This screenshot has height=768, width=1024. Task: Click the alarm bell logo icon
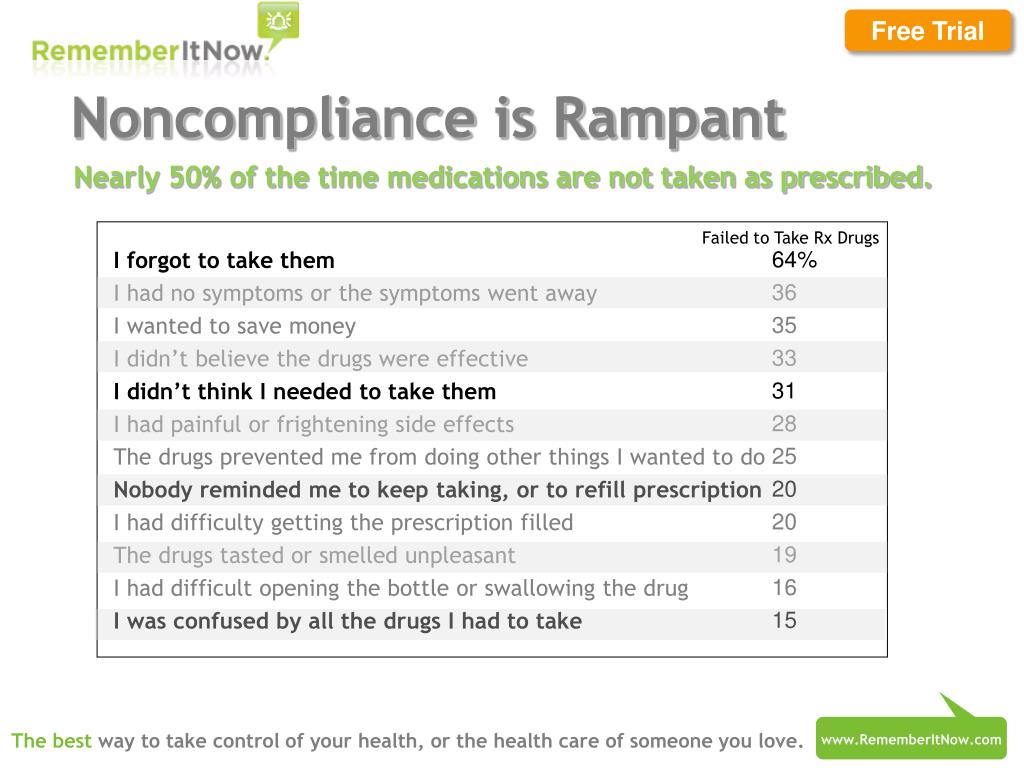tap(279, 21)
